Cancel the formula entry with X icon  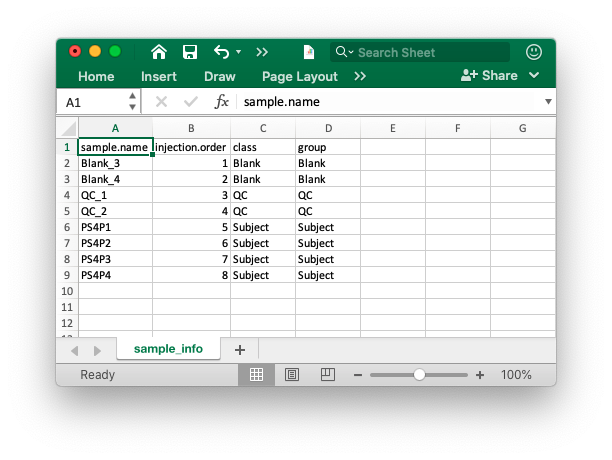pos(161,102)
